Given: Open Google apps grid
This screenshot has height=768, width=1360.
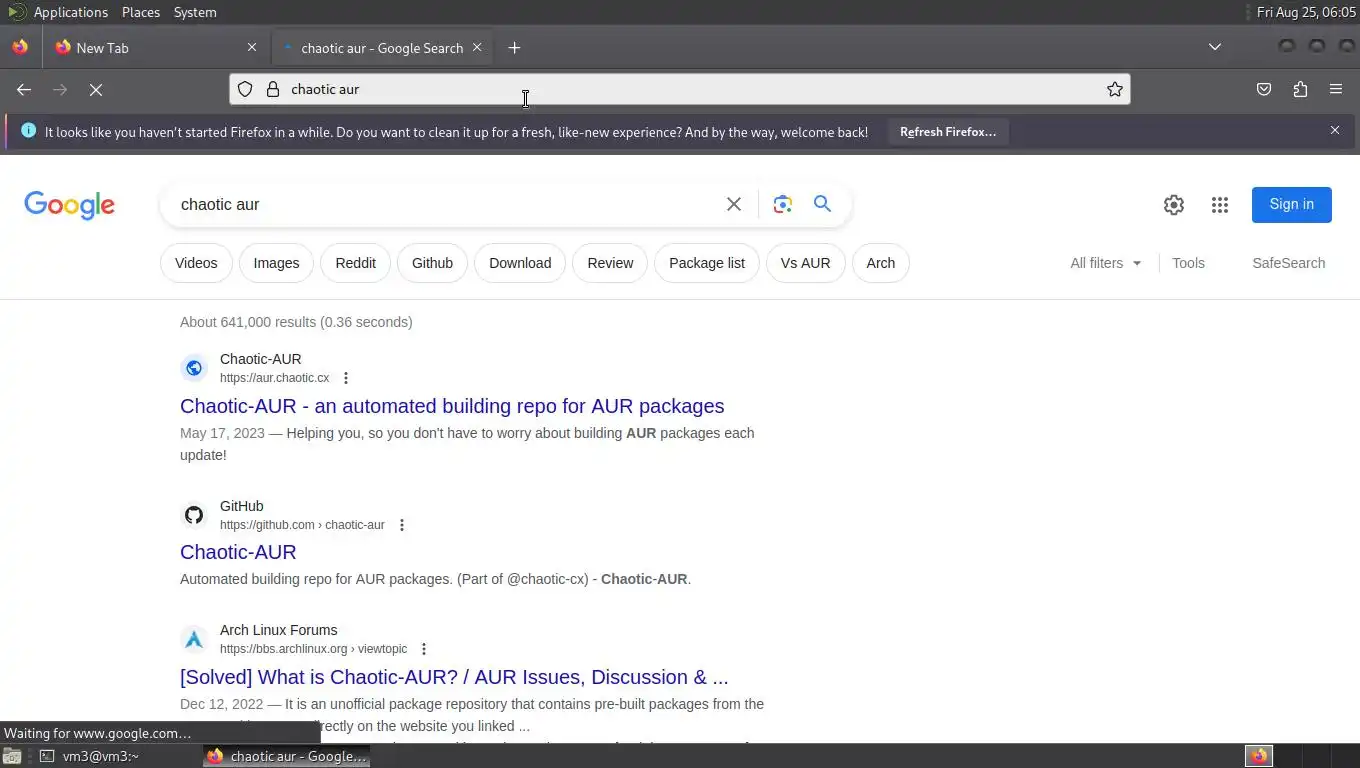Looking at the screenshot, I should (1220, 205).
